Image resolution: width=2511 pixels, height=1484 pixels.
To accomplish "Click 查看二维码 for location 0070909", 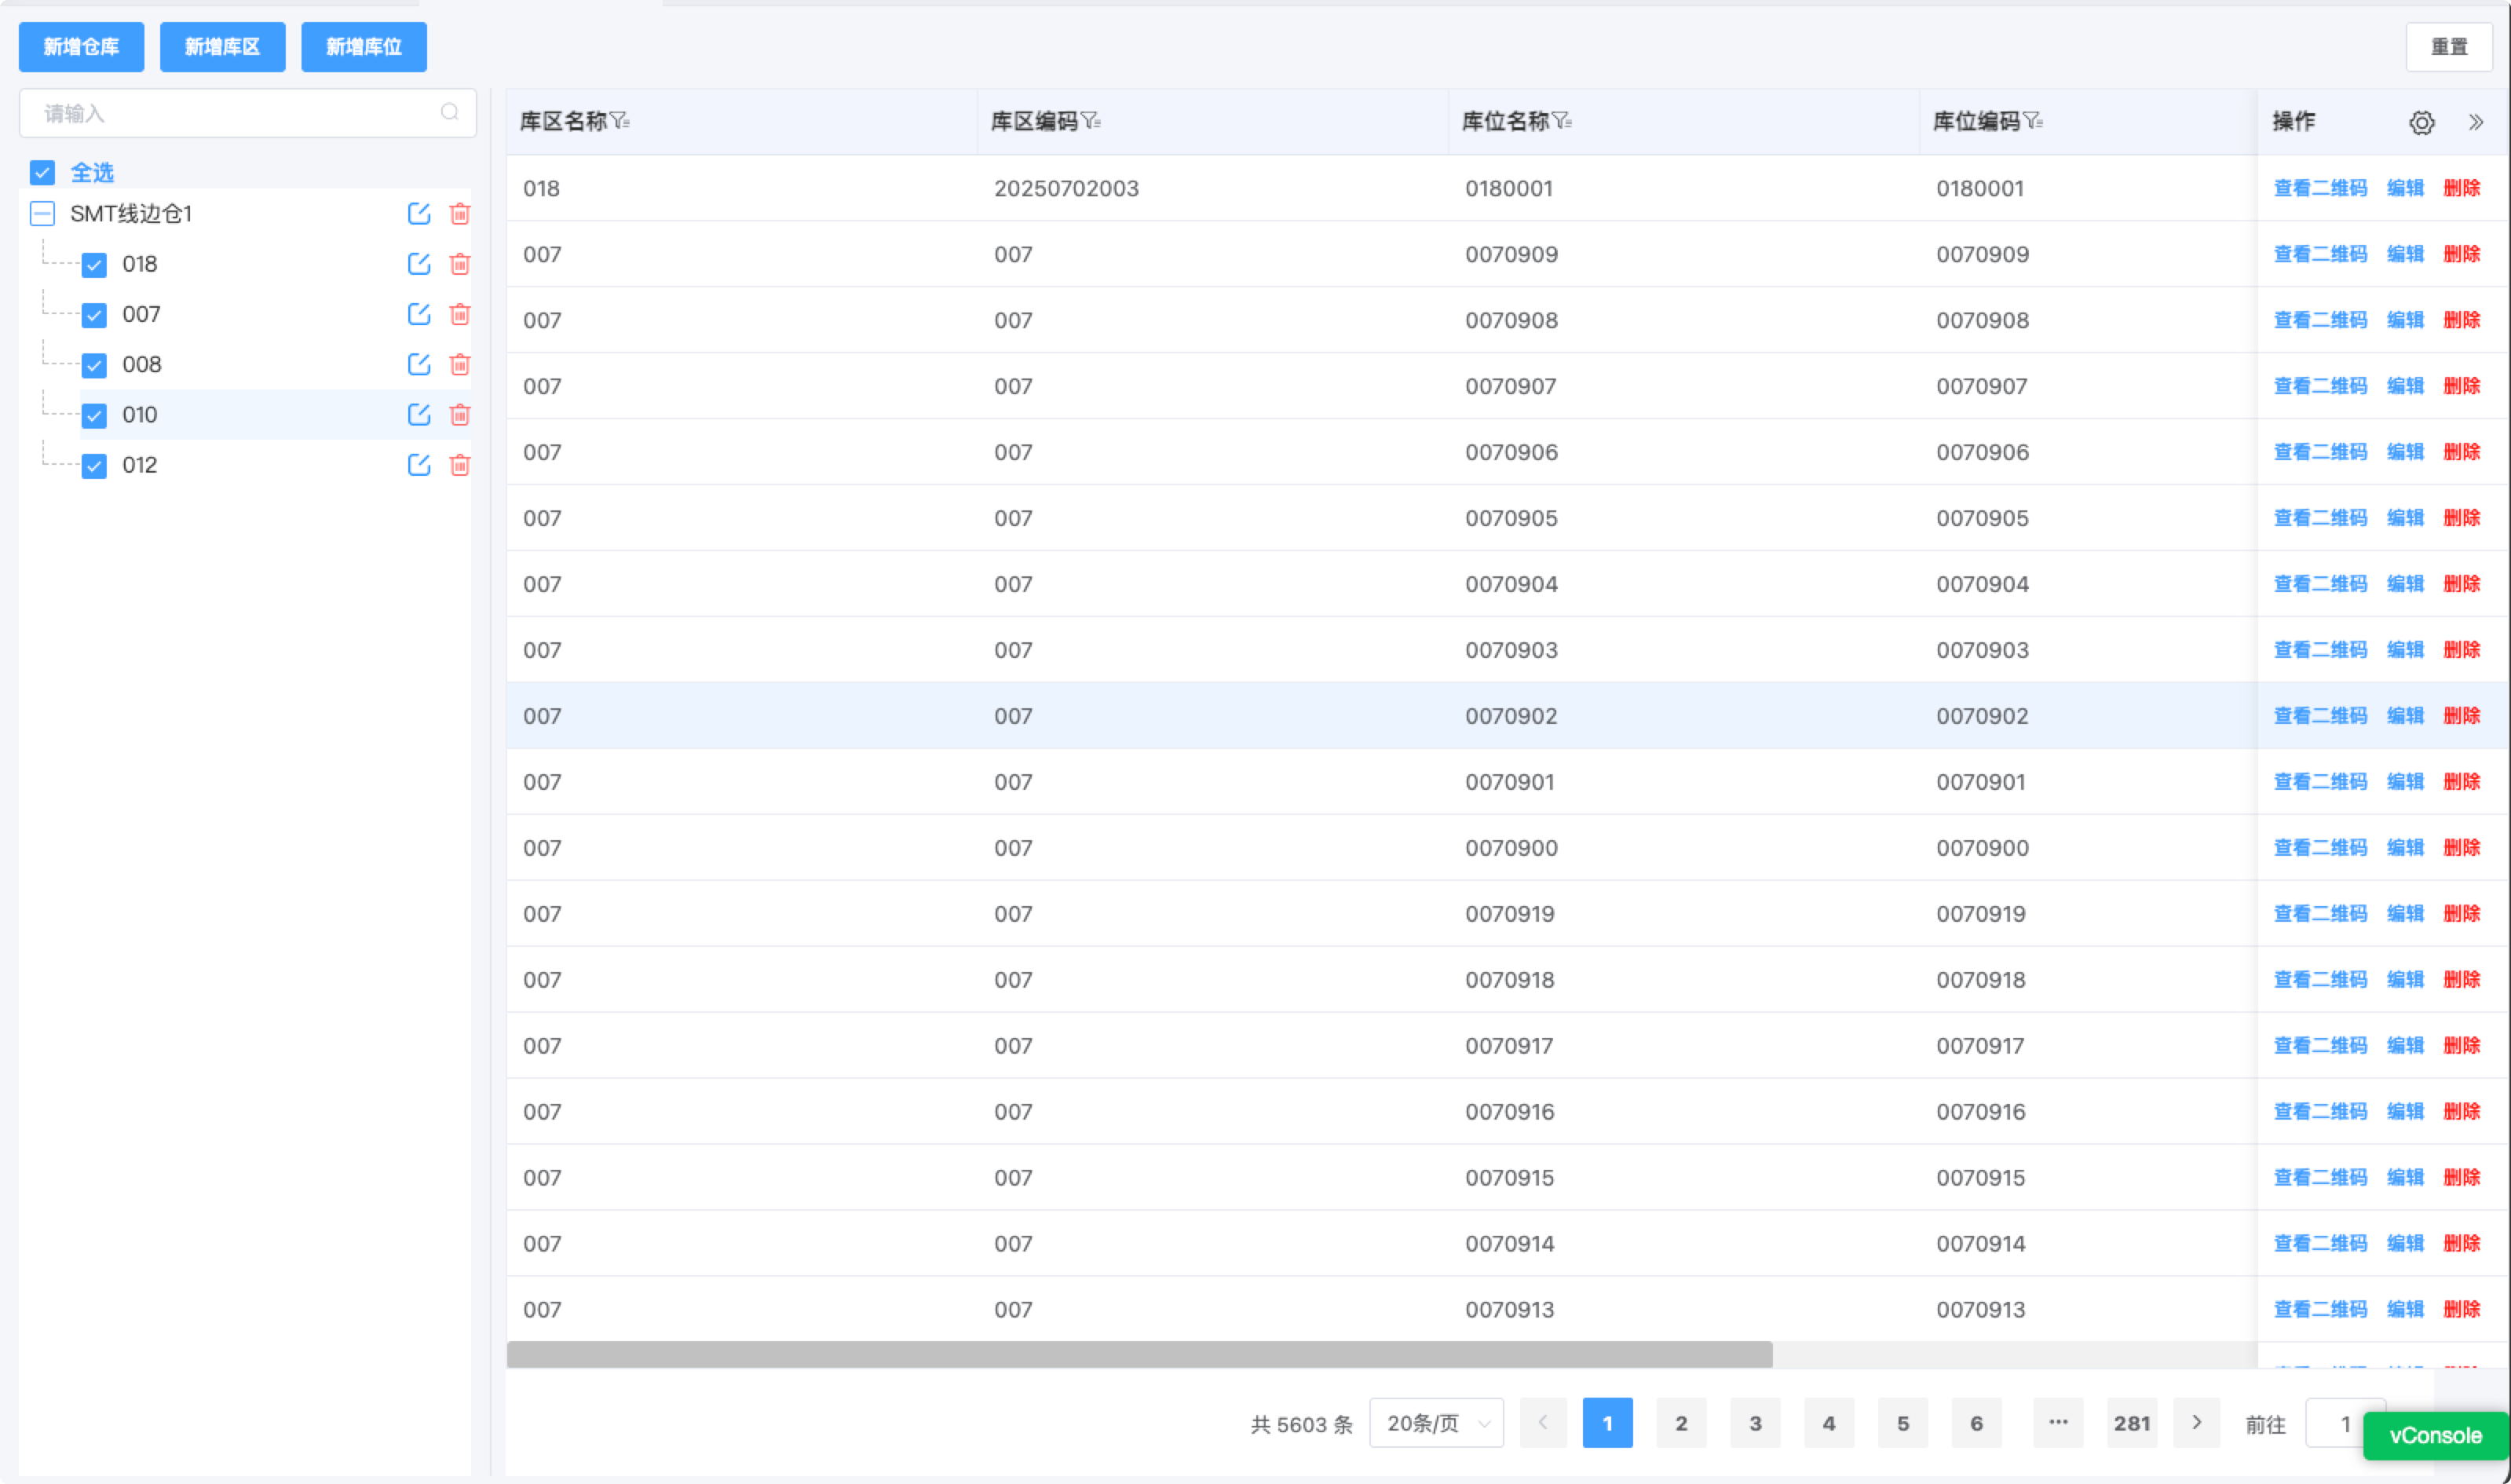I will tap(2320, 254).
